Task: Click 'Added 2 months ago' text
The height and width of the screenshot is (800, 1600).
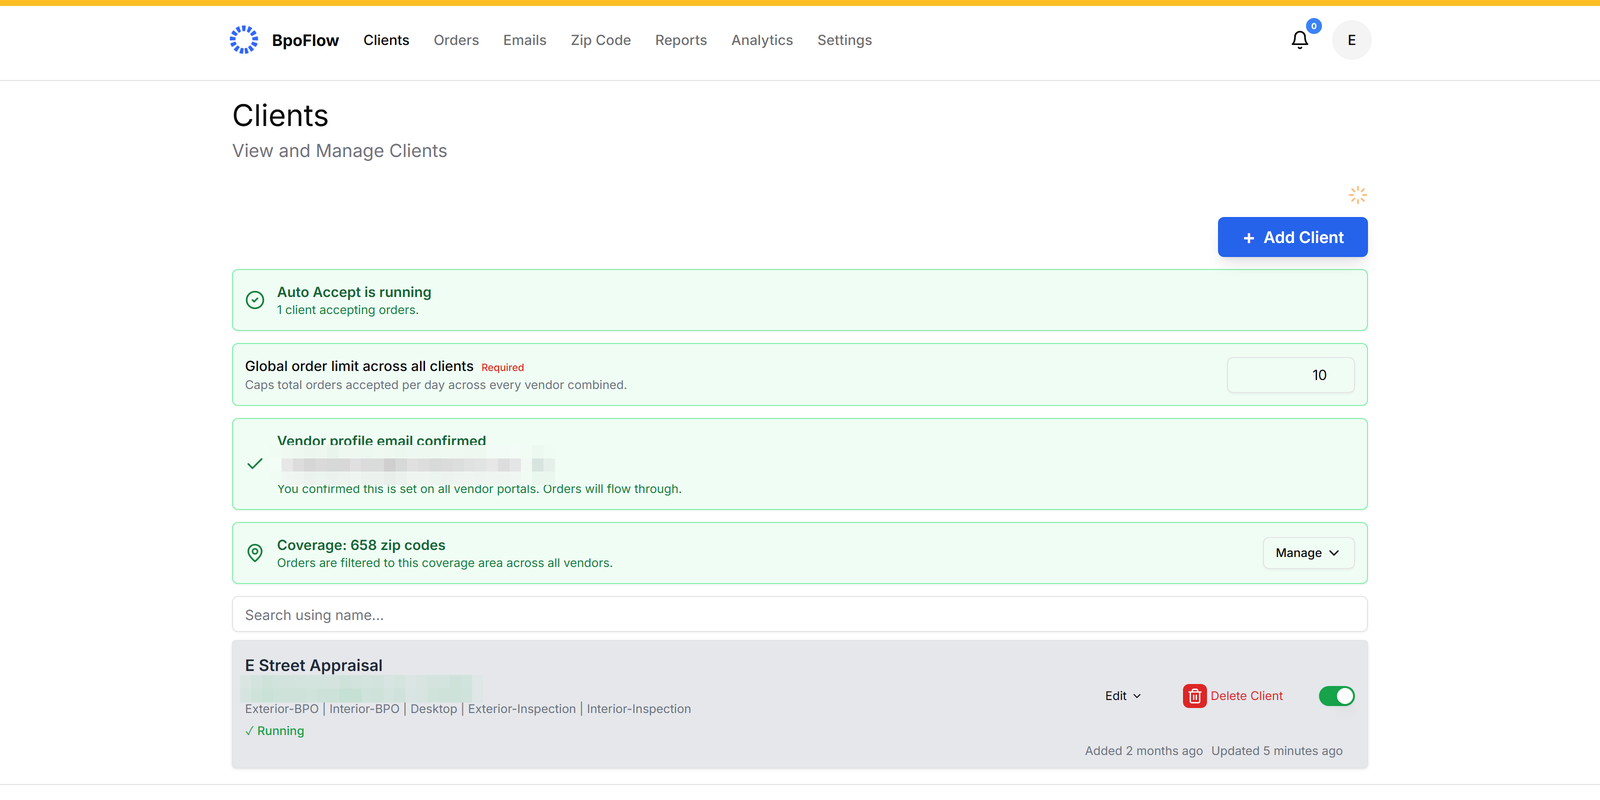Action: pyautogui.click(x=1144, y=751)
